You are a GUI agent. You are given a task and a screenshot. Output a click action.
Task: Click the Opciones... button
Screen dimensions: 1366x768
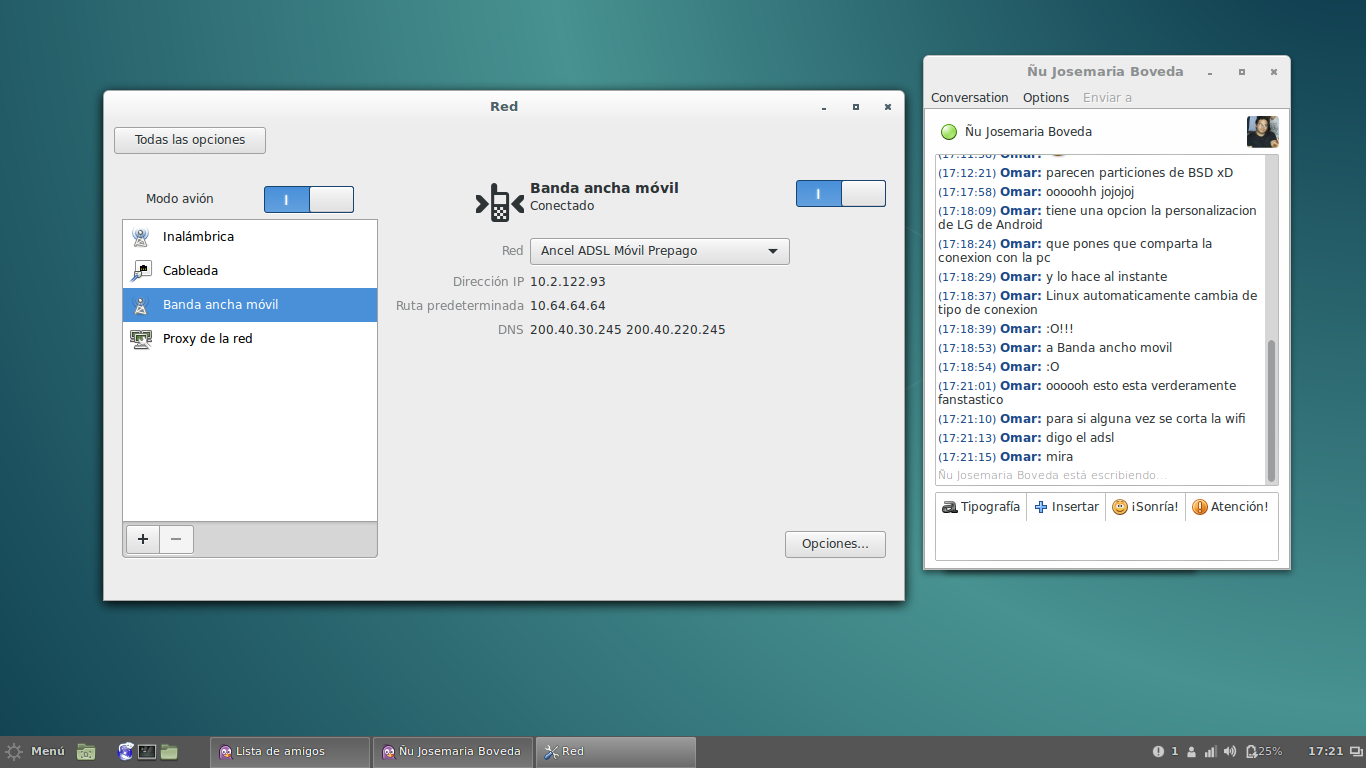tap(836, 544)
